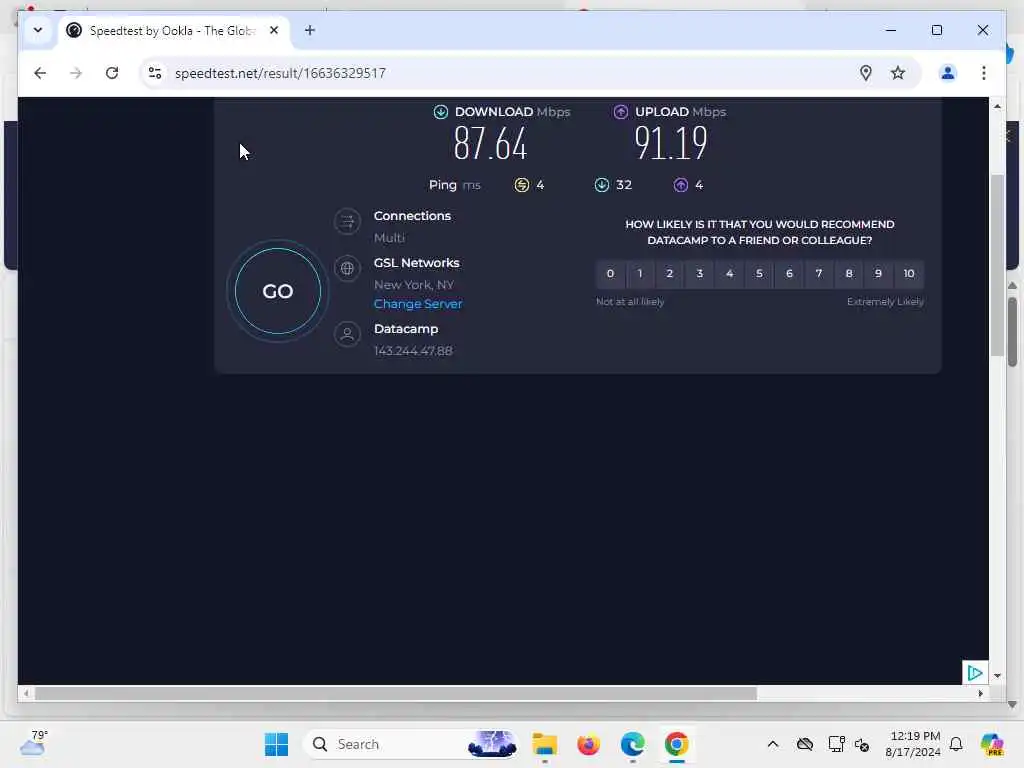Show hidden system tray icons
Image resolution: width=1024 pixels, height=768 pixels.
click(773, 744)
